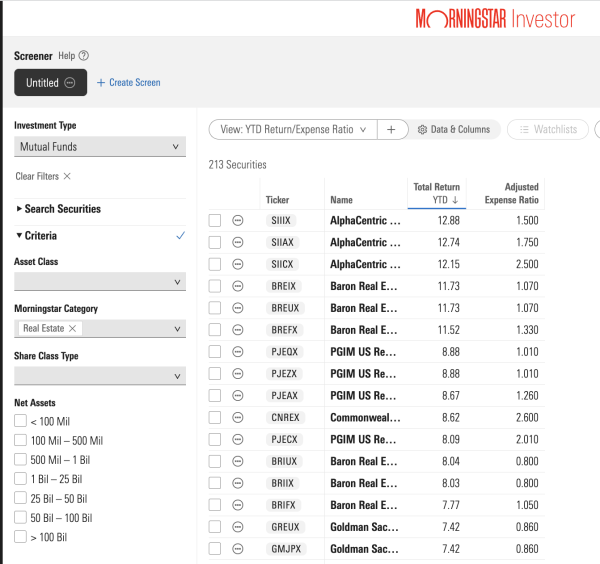Open the Asset Class dropdown
Screen dimensions: 600x564
pos(100,282)
